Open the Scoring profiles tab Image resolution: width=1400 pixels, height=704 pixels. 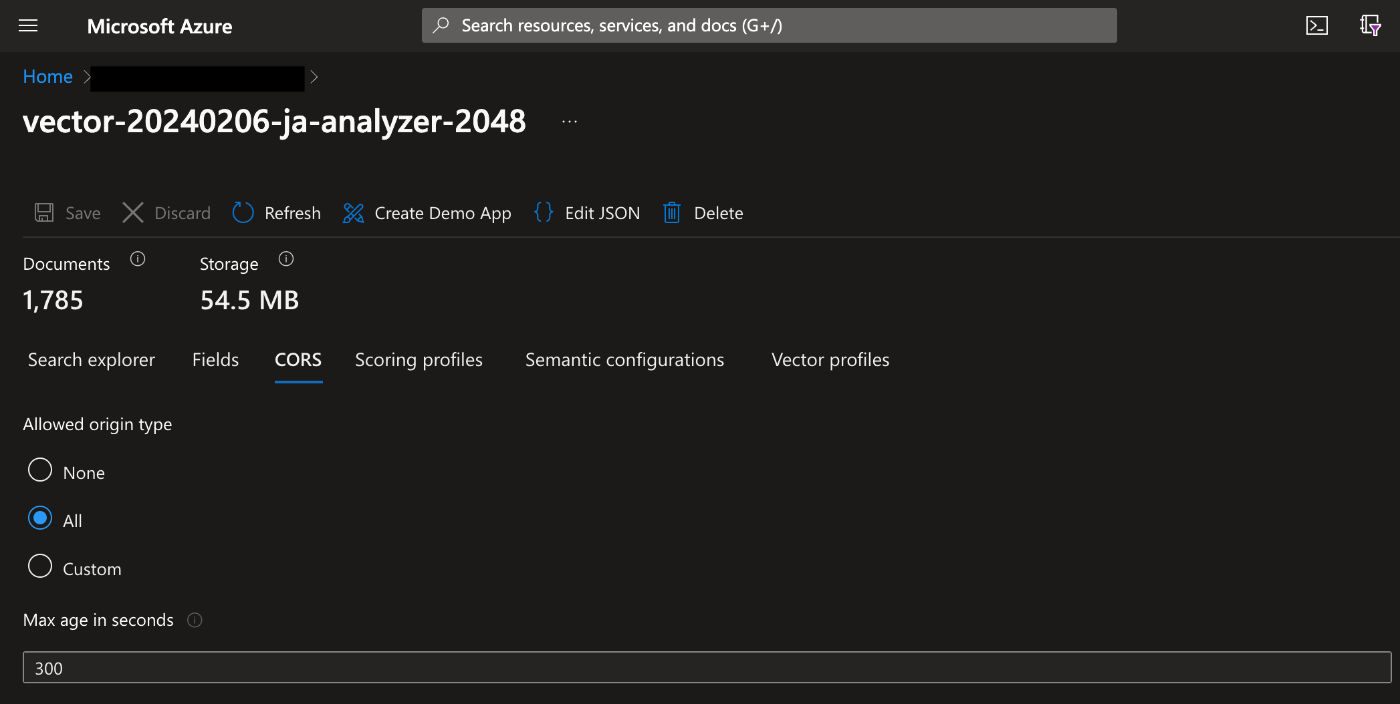pyautogui.click(x=419, y=360)
